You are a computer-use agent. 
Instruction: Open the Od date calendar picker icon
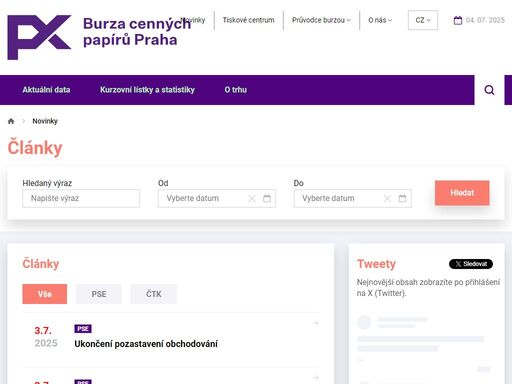(267, 199)
